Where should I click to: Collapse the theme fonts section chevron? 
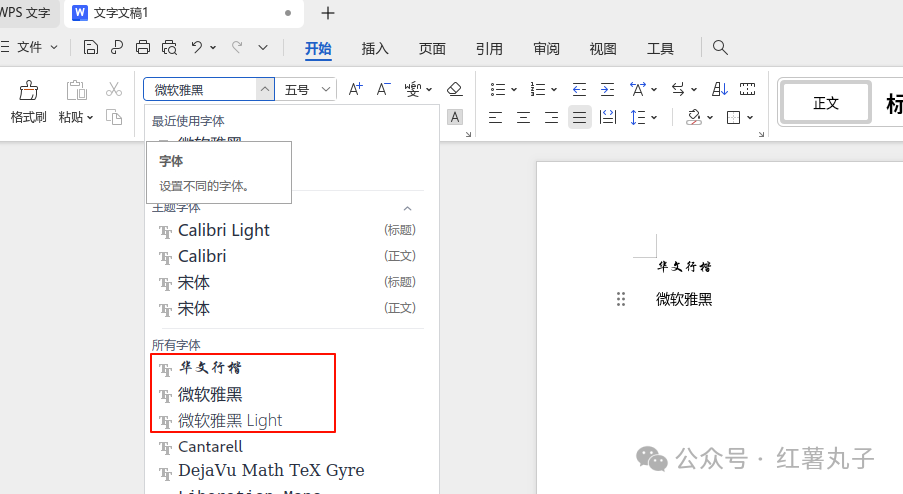tap(407, 208)
